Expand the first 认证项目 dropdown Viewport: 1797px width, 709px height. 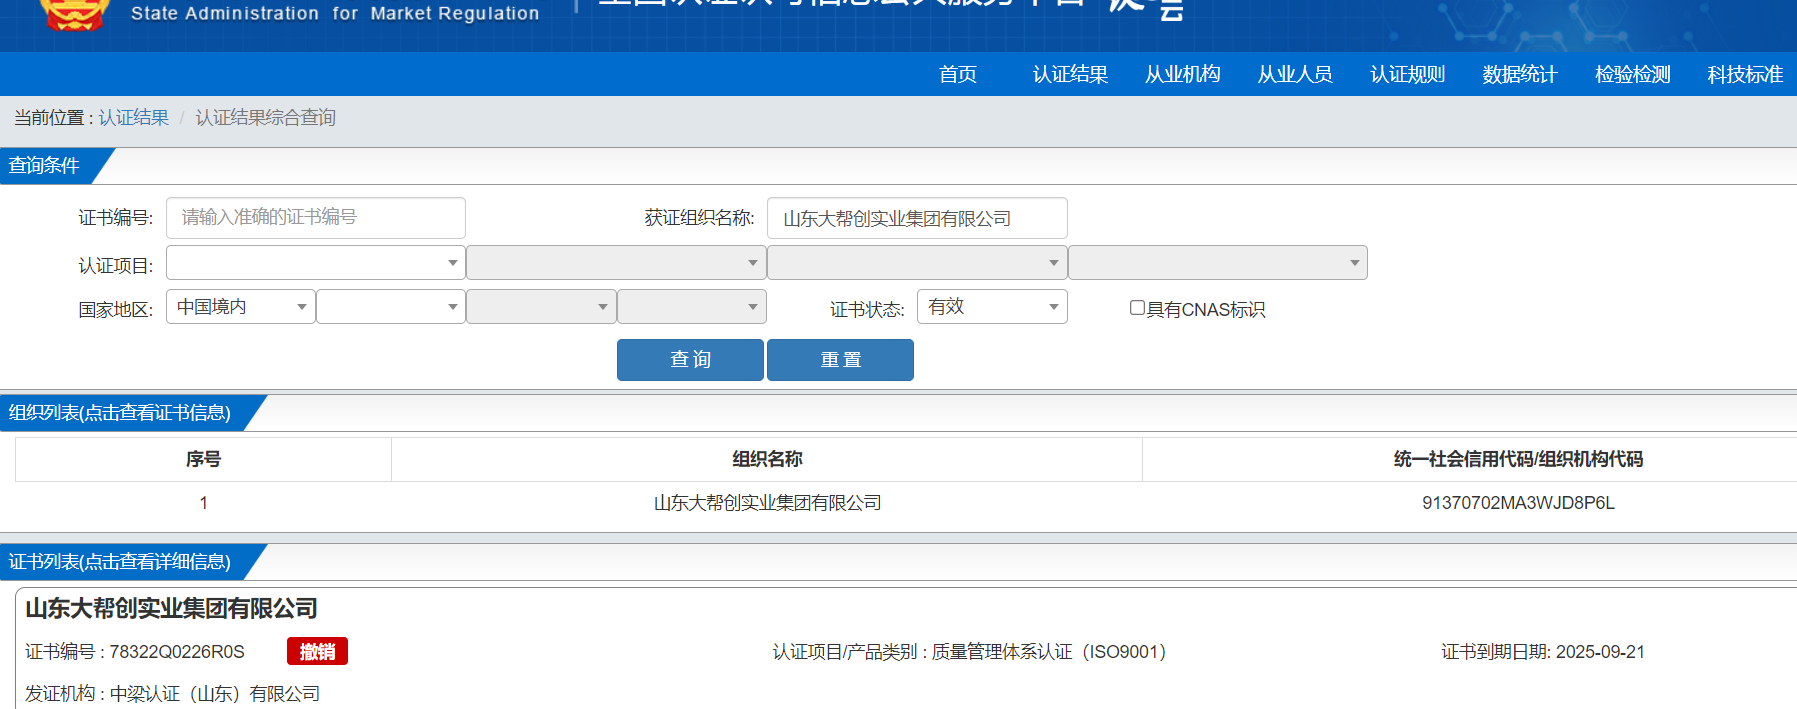click(x=316, y=263)
